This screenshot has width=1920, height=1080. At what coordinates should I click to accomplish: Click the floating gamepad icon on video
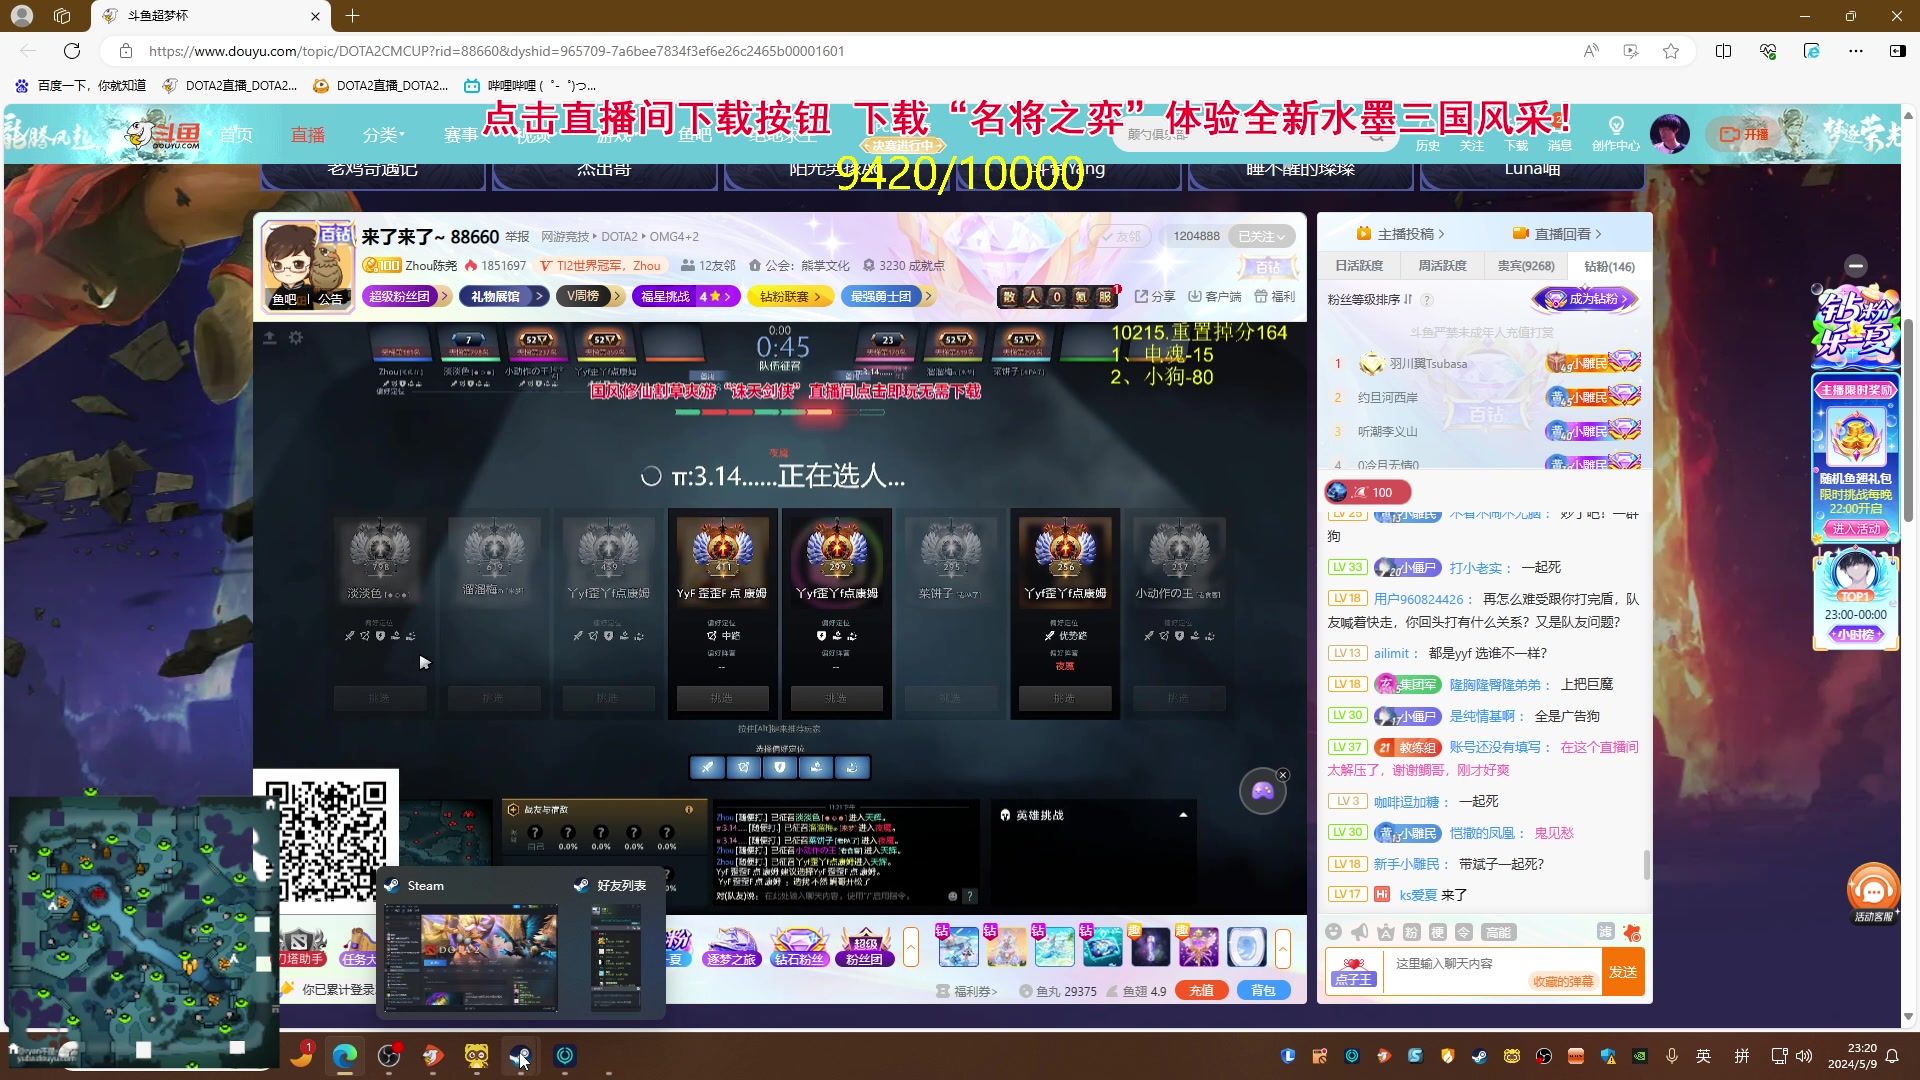pyautogui.click(x=1262, y=792)
